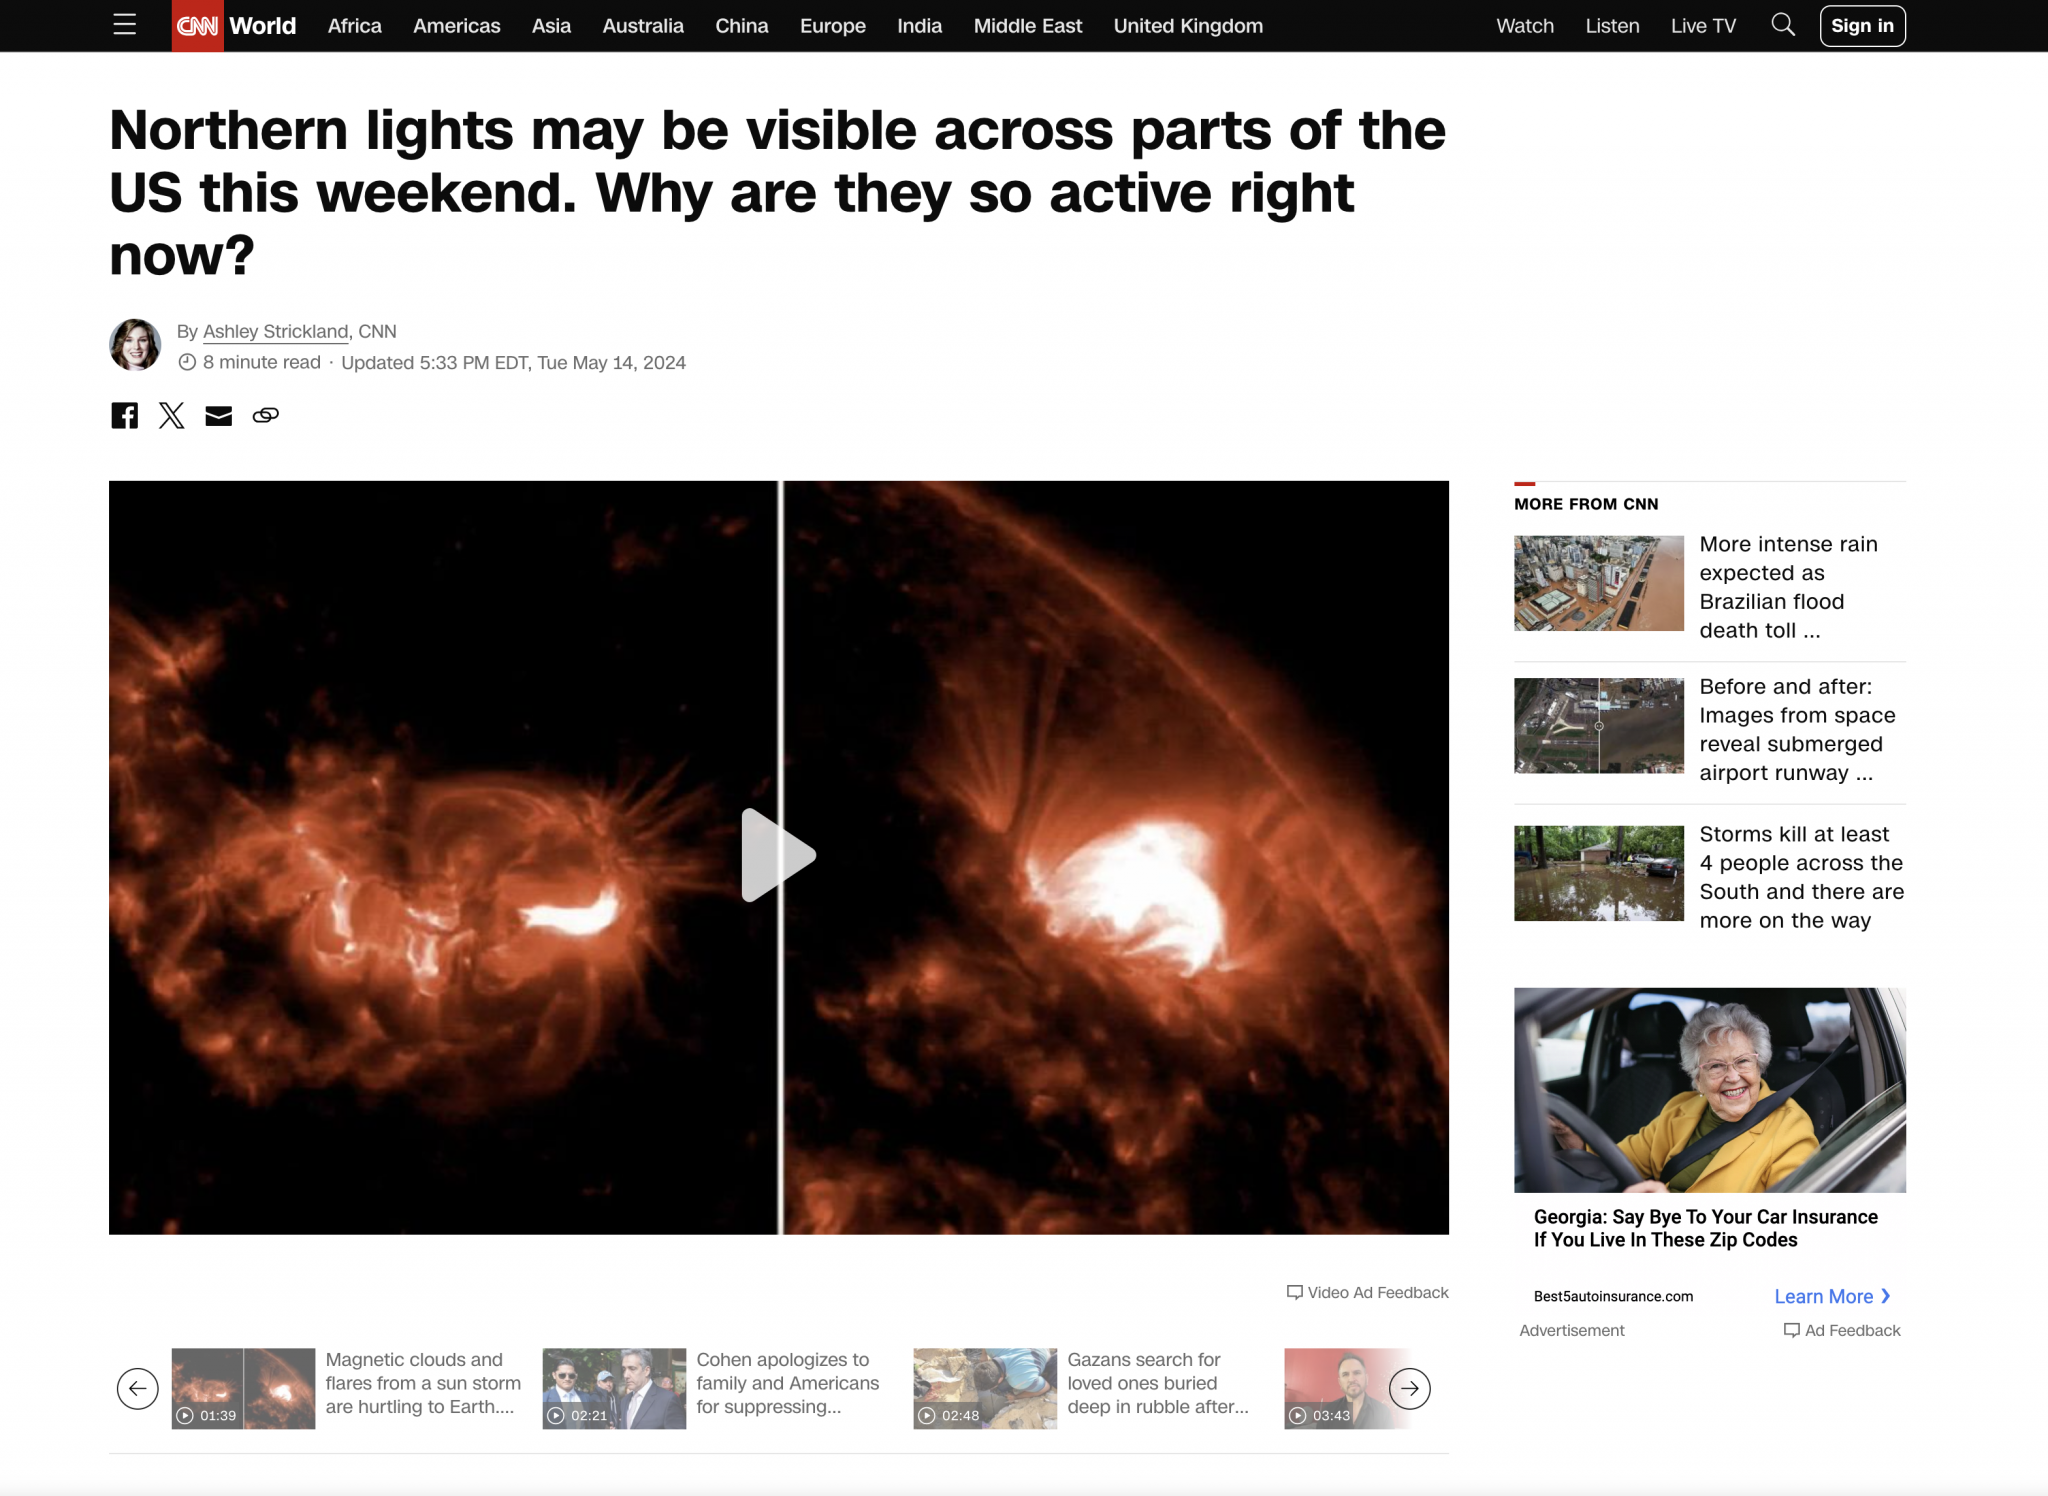Open Brazilian flood story thumbnail
This screenshot has height=1496, width=2048.
tap(1598, 583)
